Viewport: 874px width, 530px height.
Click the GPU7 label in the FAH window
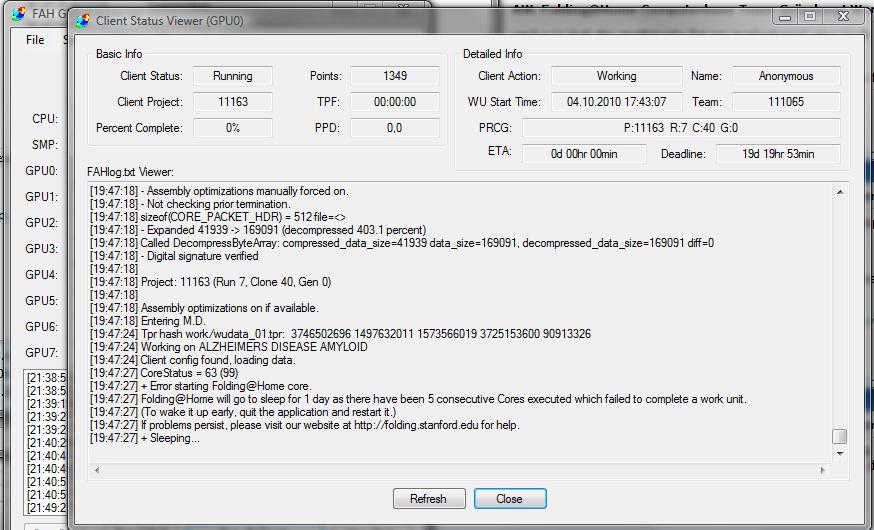click(x=41, y=352)
